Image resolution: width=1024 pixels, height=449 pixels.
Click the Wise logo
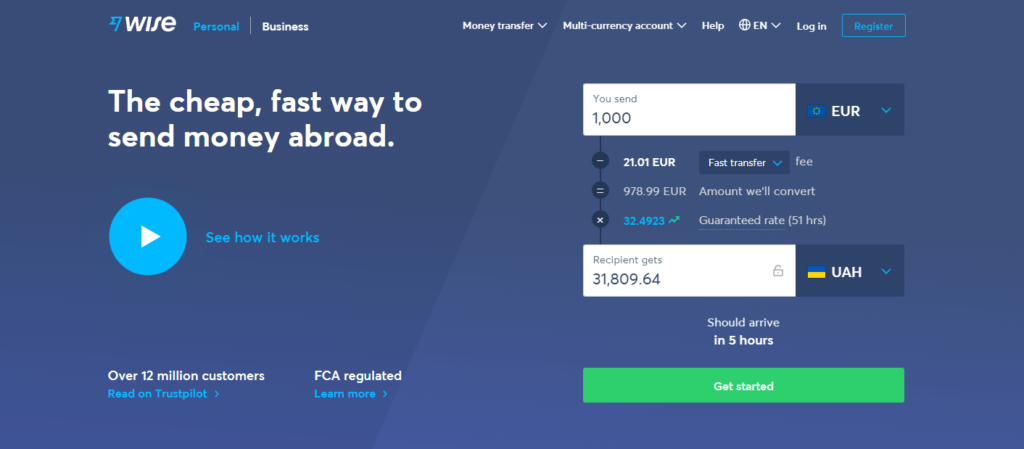[142, 24]
